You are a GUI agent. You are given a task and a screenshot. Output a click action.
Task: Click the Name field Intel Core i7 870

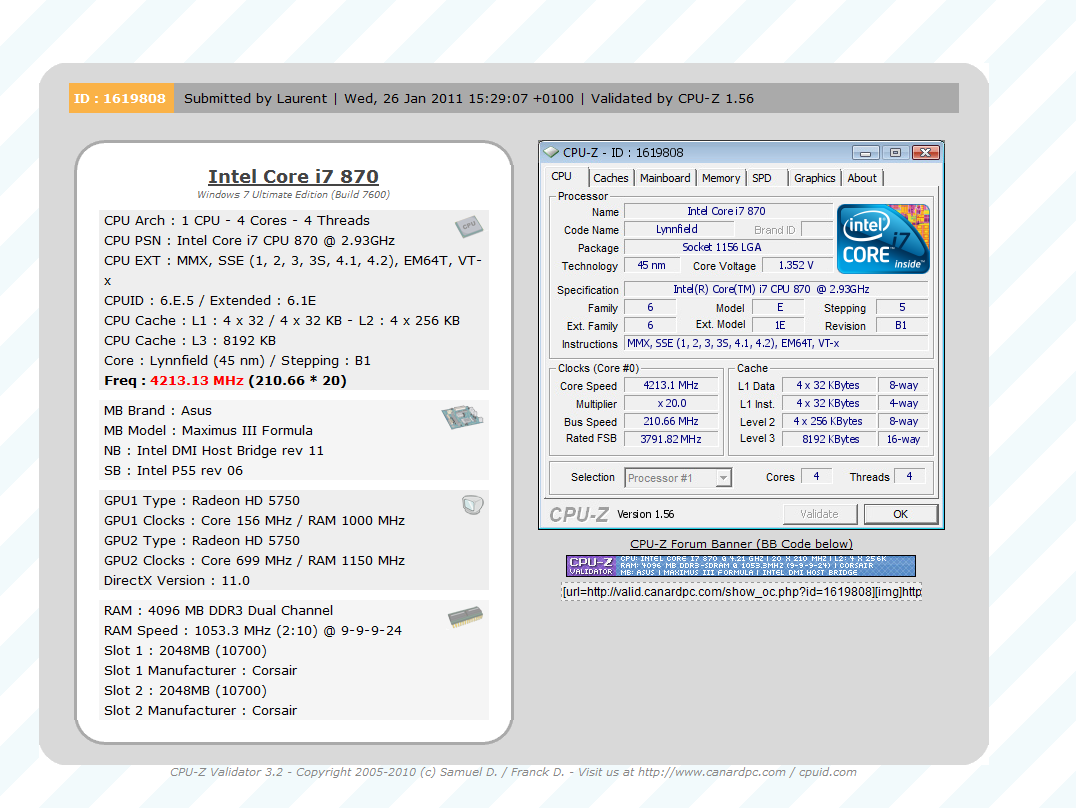(x=727, y=211)
